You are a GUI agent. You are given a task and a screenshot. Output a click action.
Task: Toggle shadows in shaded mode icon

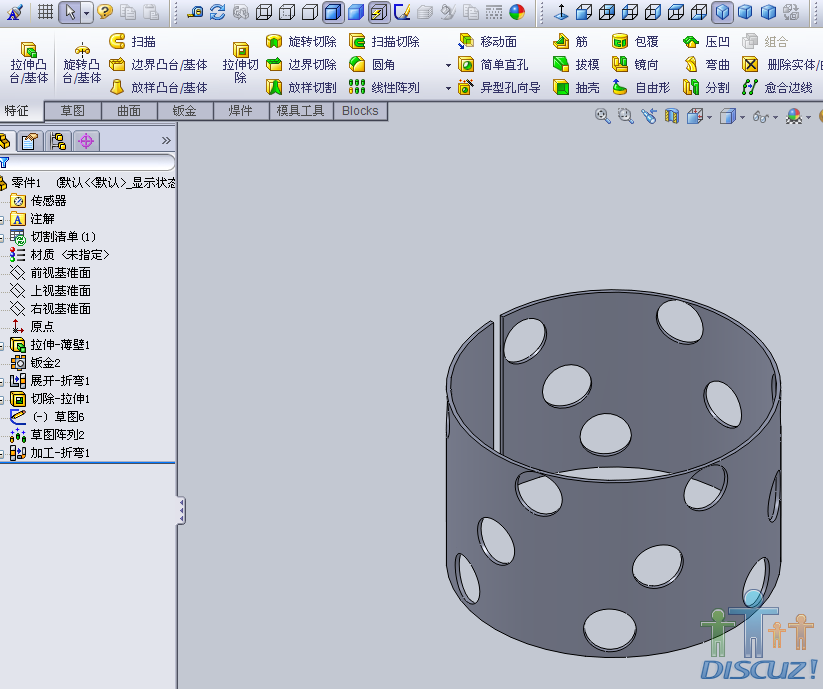378,12
